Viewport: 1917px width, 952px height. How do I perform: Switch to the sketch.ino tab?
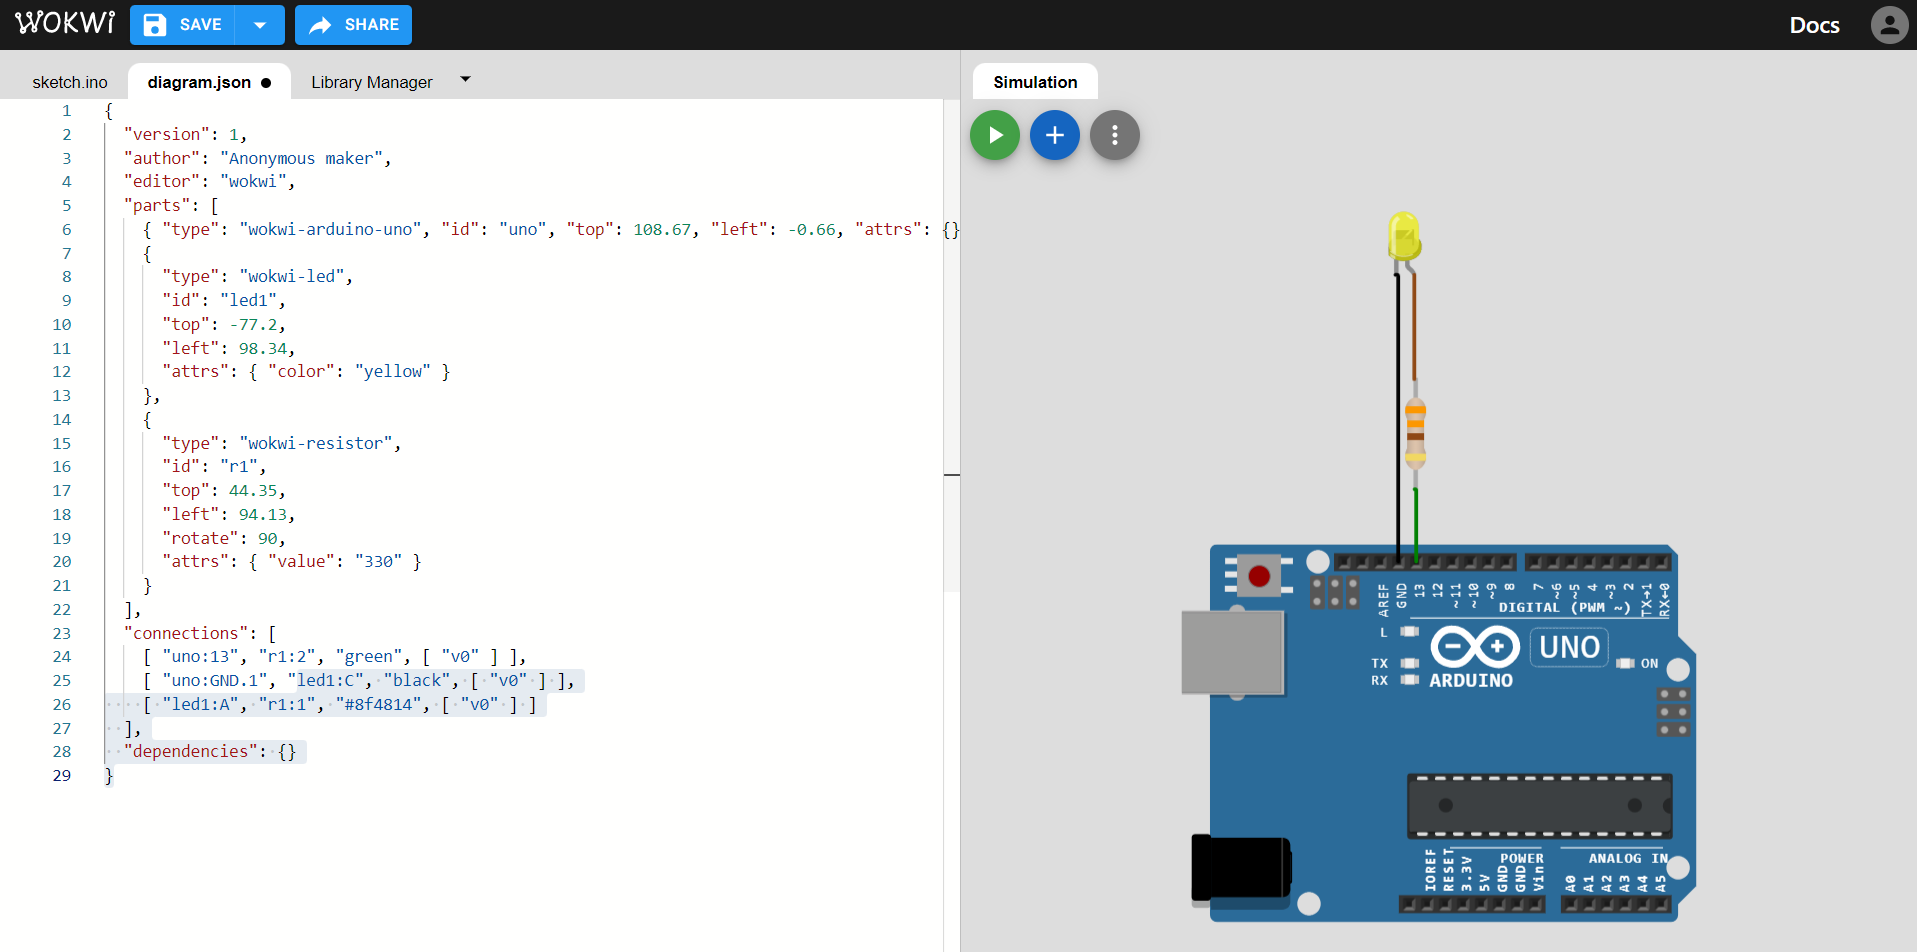[70, 82]
